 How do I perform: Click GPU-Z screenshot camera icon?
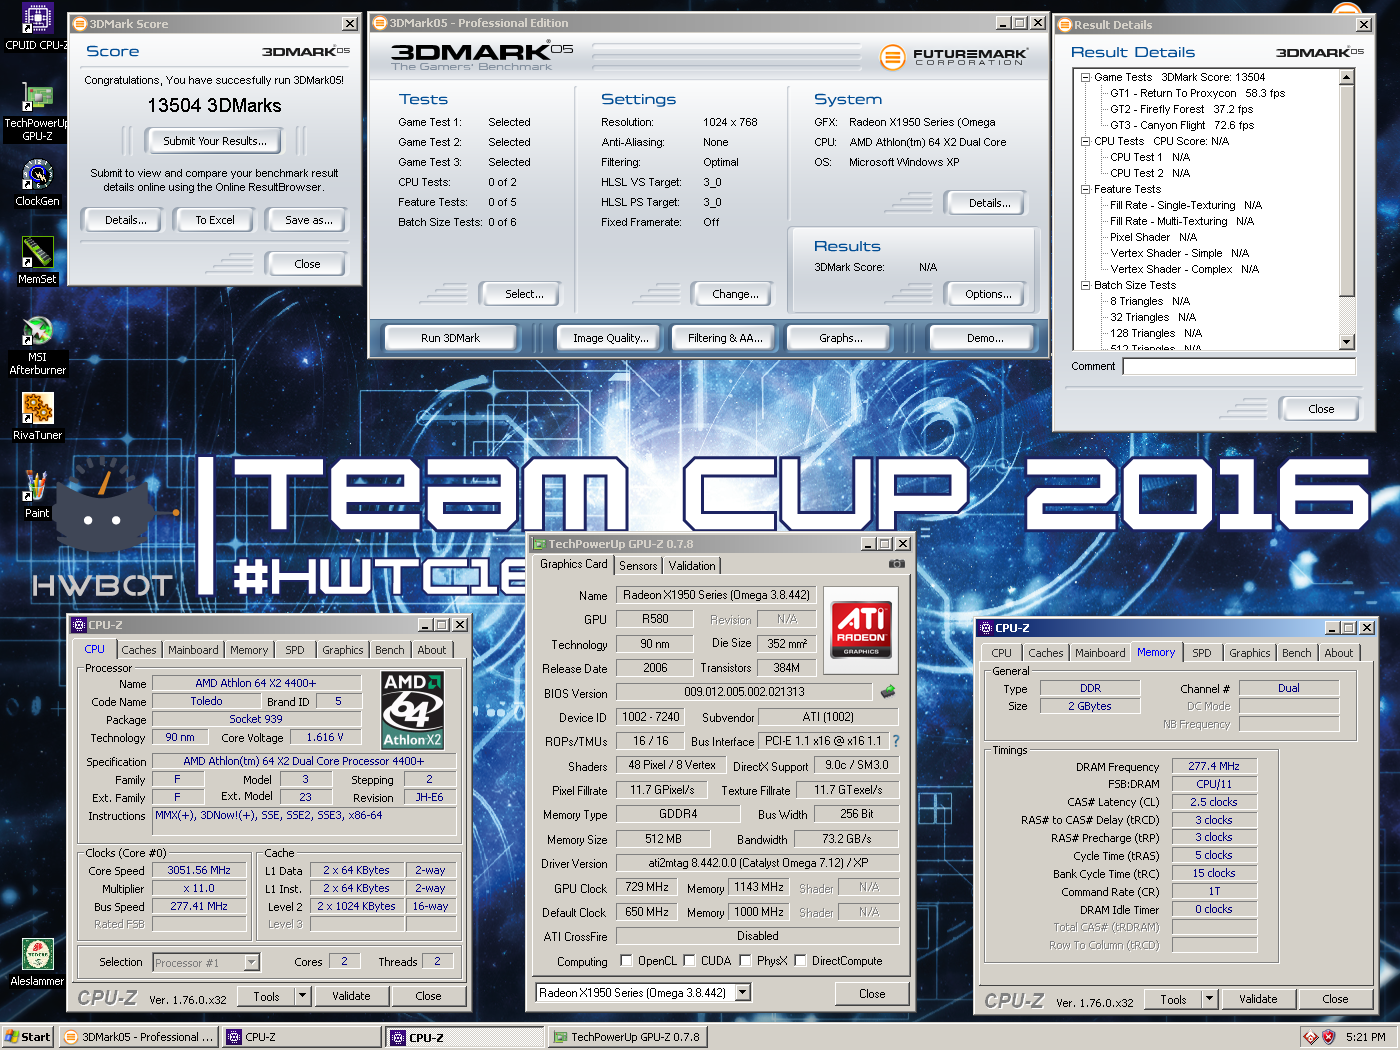pyautogui.click(x=897, y=564)
